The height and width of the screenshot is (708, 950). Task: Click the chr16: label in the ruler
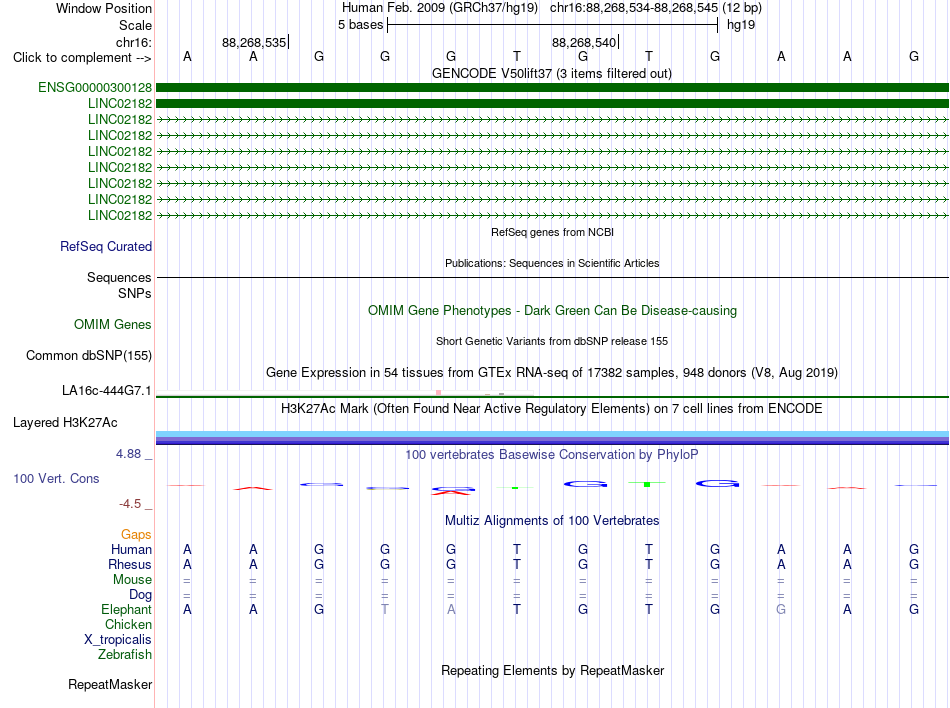click(x=134, y=42)
